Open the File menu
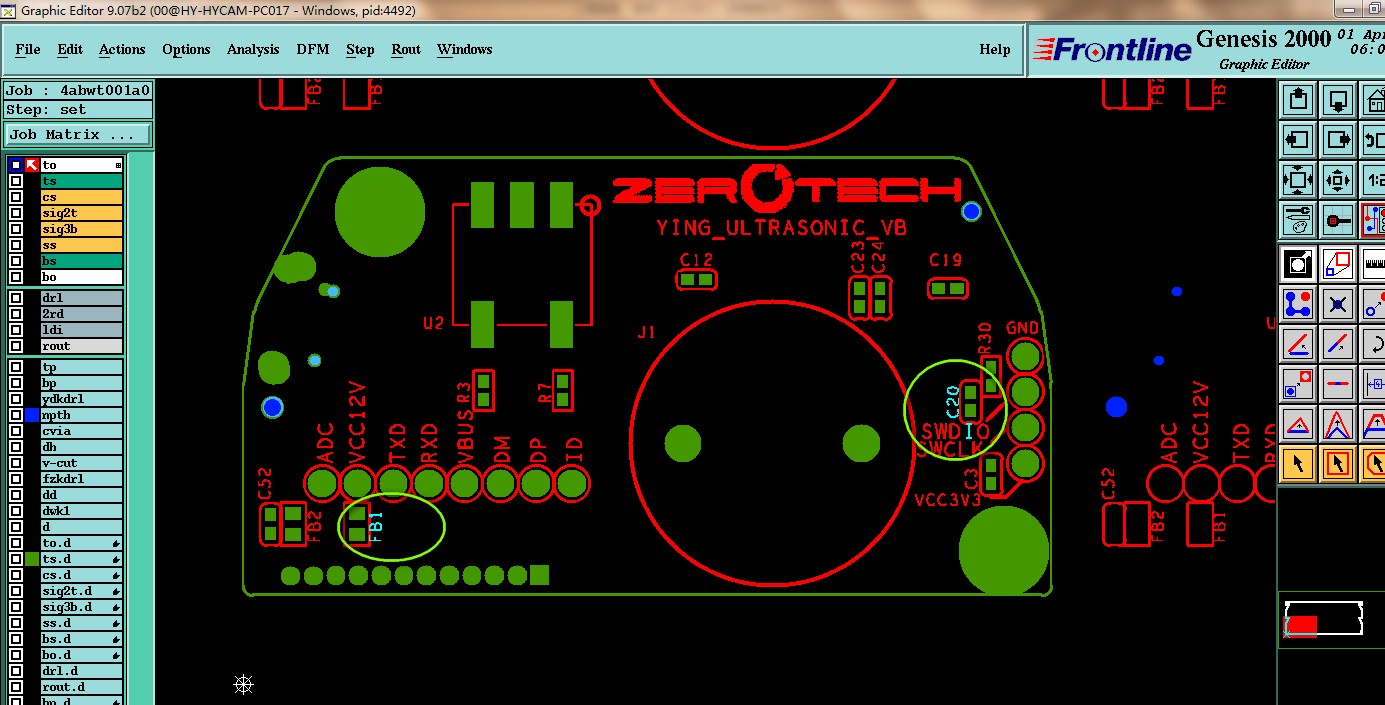 (x=28, y=49)
